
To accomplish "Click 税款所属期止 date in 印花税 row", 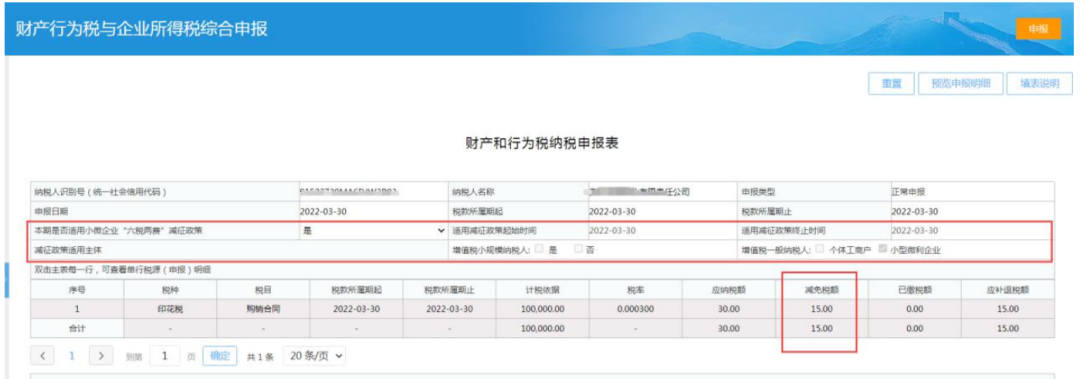I will point(449,309).
